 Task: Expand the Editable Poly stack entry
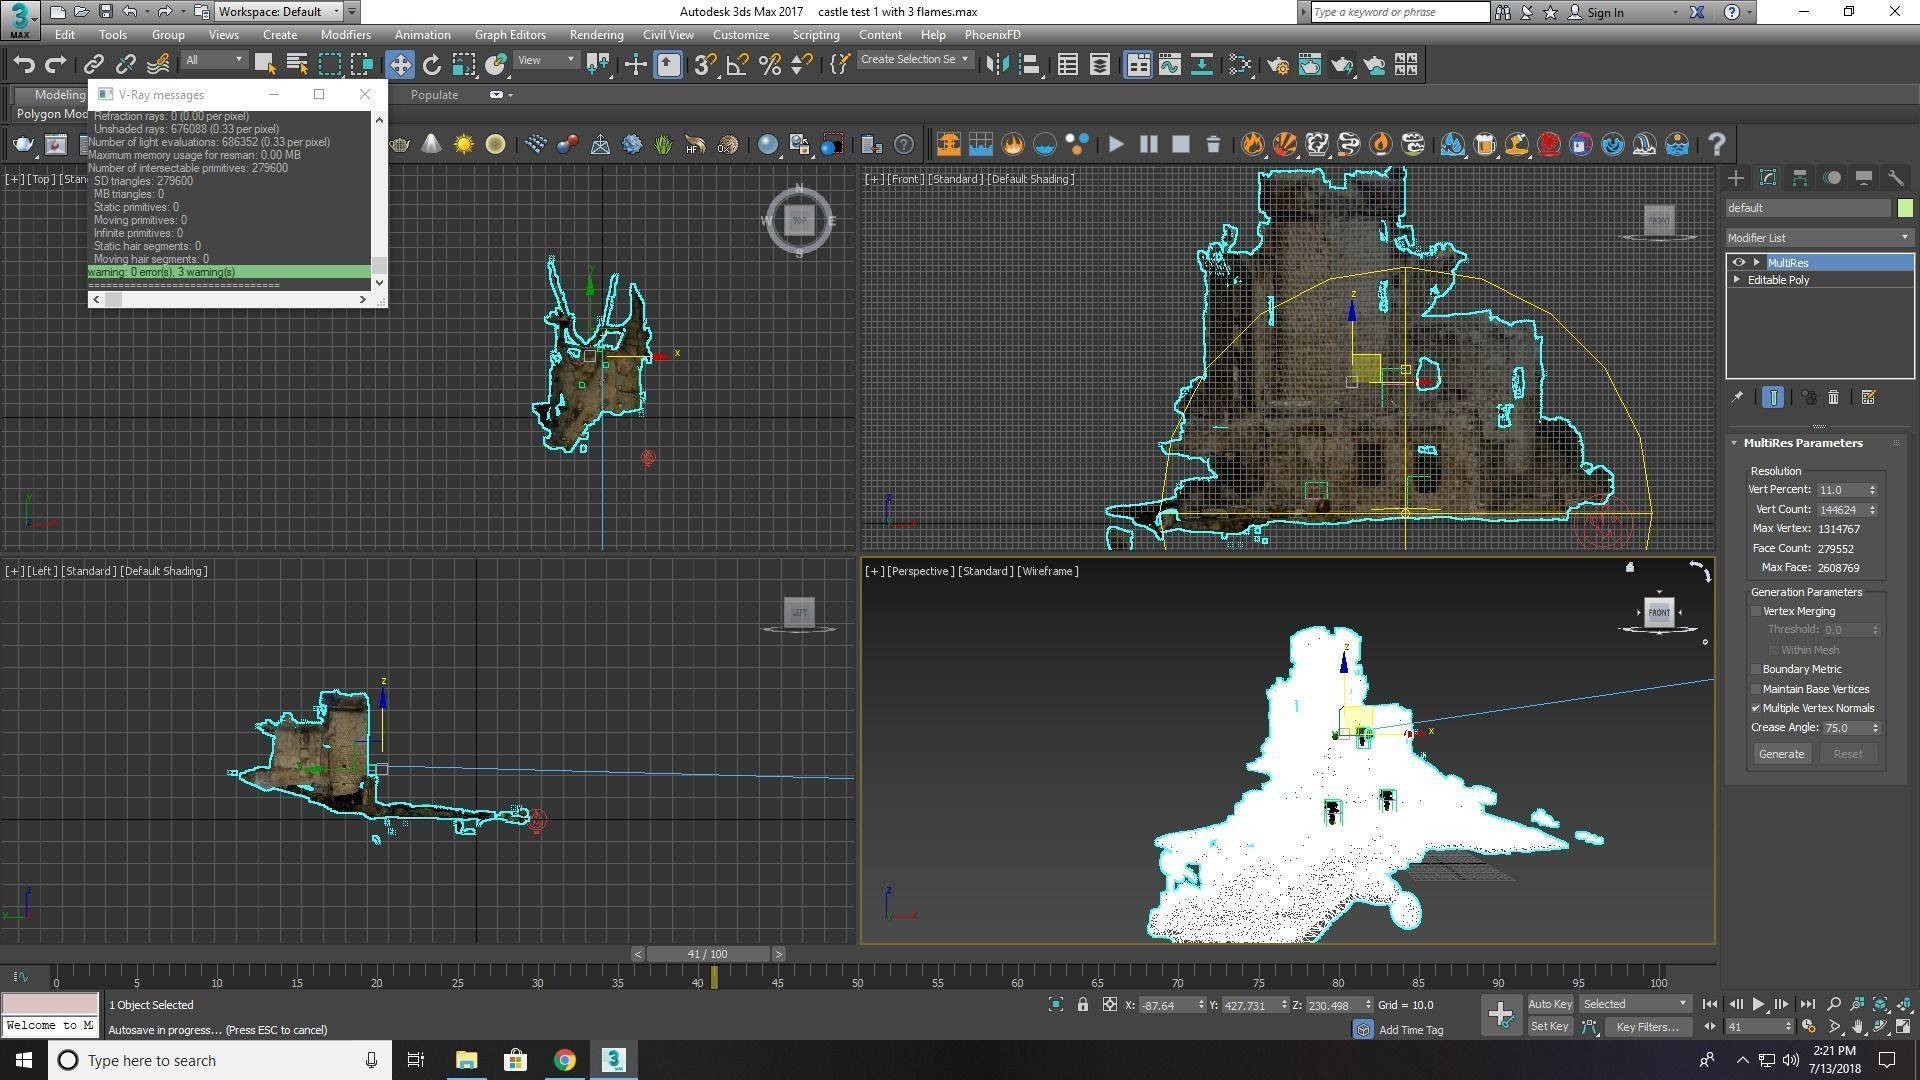click(x=1737, y=280)
